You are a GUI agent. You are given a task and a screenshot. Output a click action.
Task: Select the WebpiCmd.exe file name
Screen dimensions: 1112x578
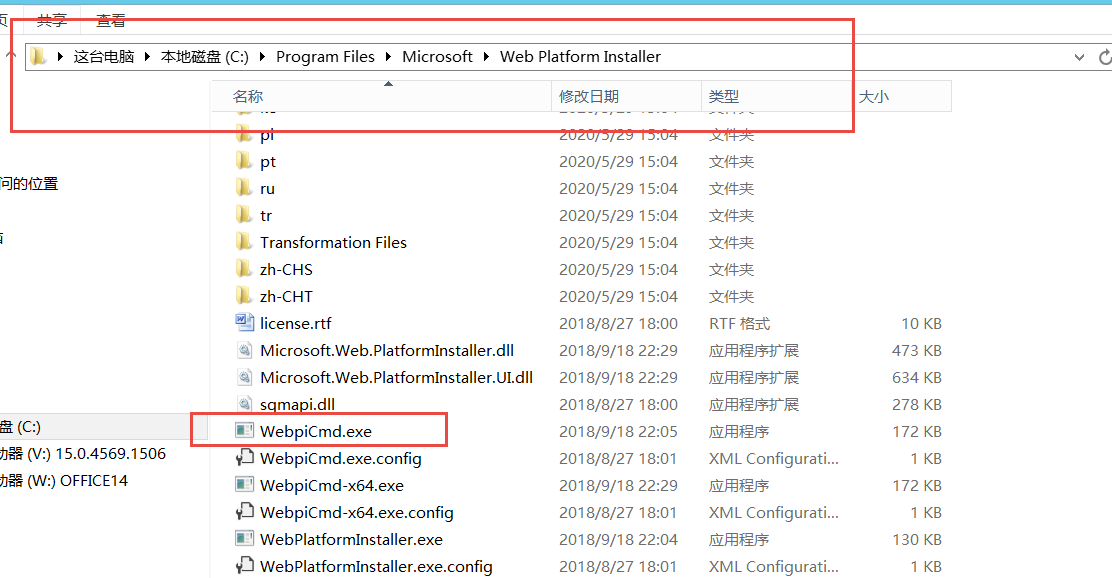(x=316, y=431)
